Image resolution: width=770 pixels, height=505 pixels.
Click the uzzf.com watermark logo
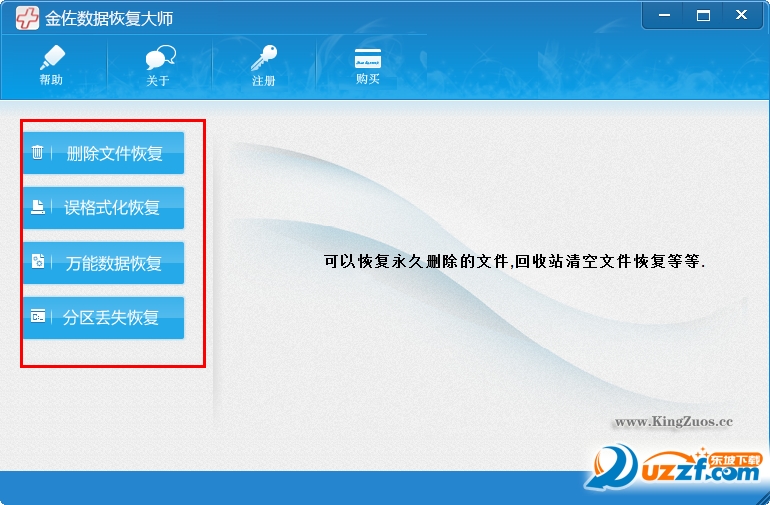(x=675, y=468)
